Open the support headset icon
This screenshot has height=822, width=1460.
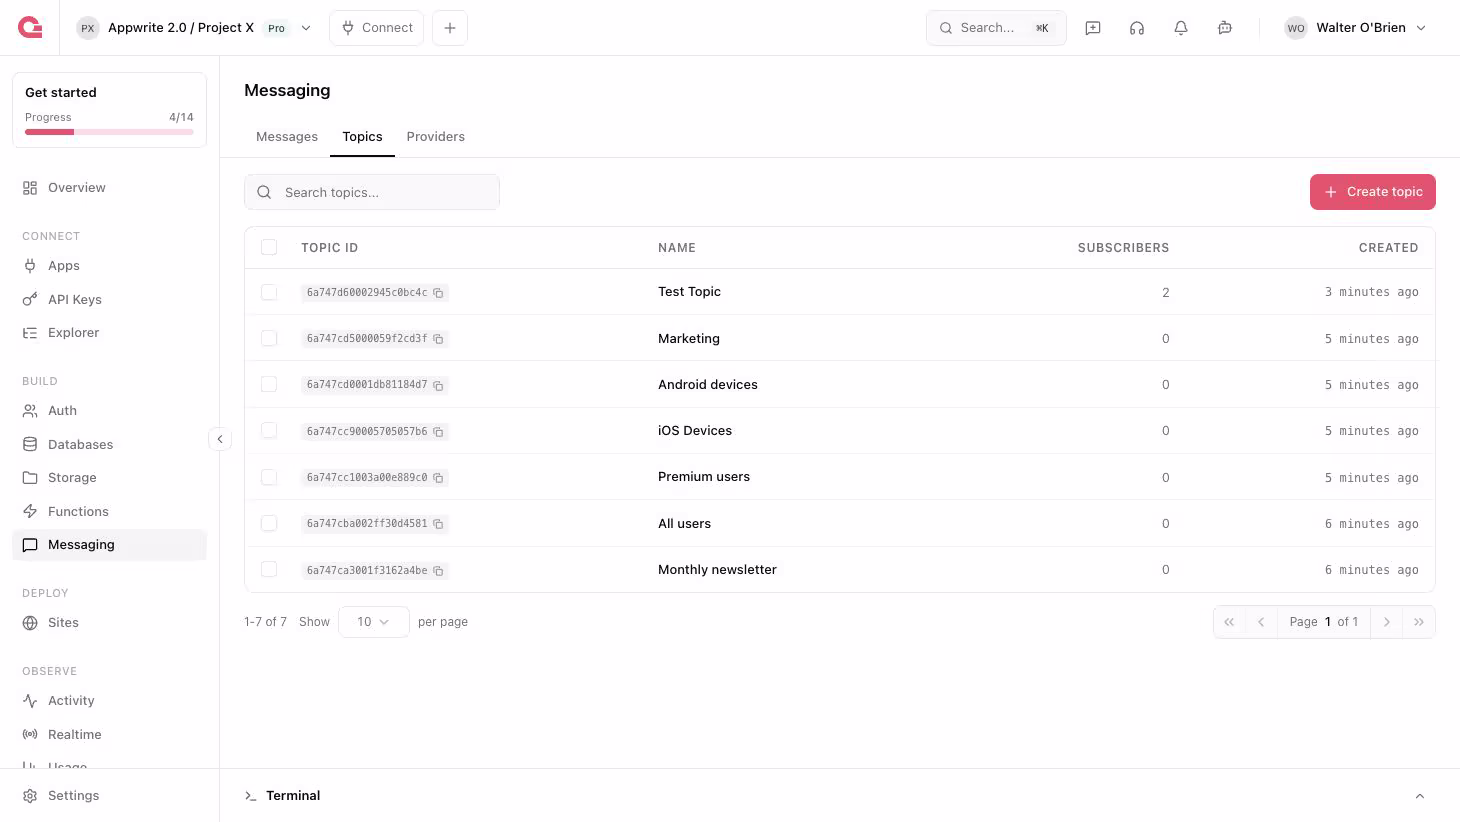point(1137,28)
